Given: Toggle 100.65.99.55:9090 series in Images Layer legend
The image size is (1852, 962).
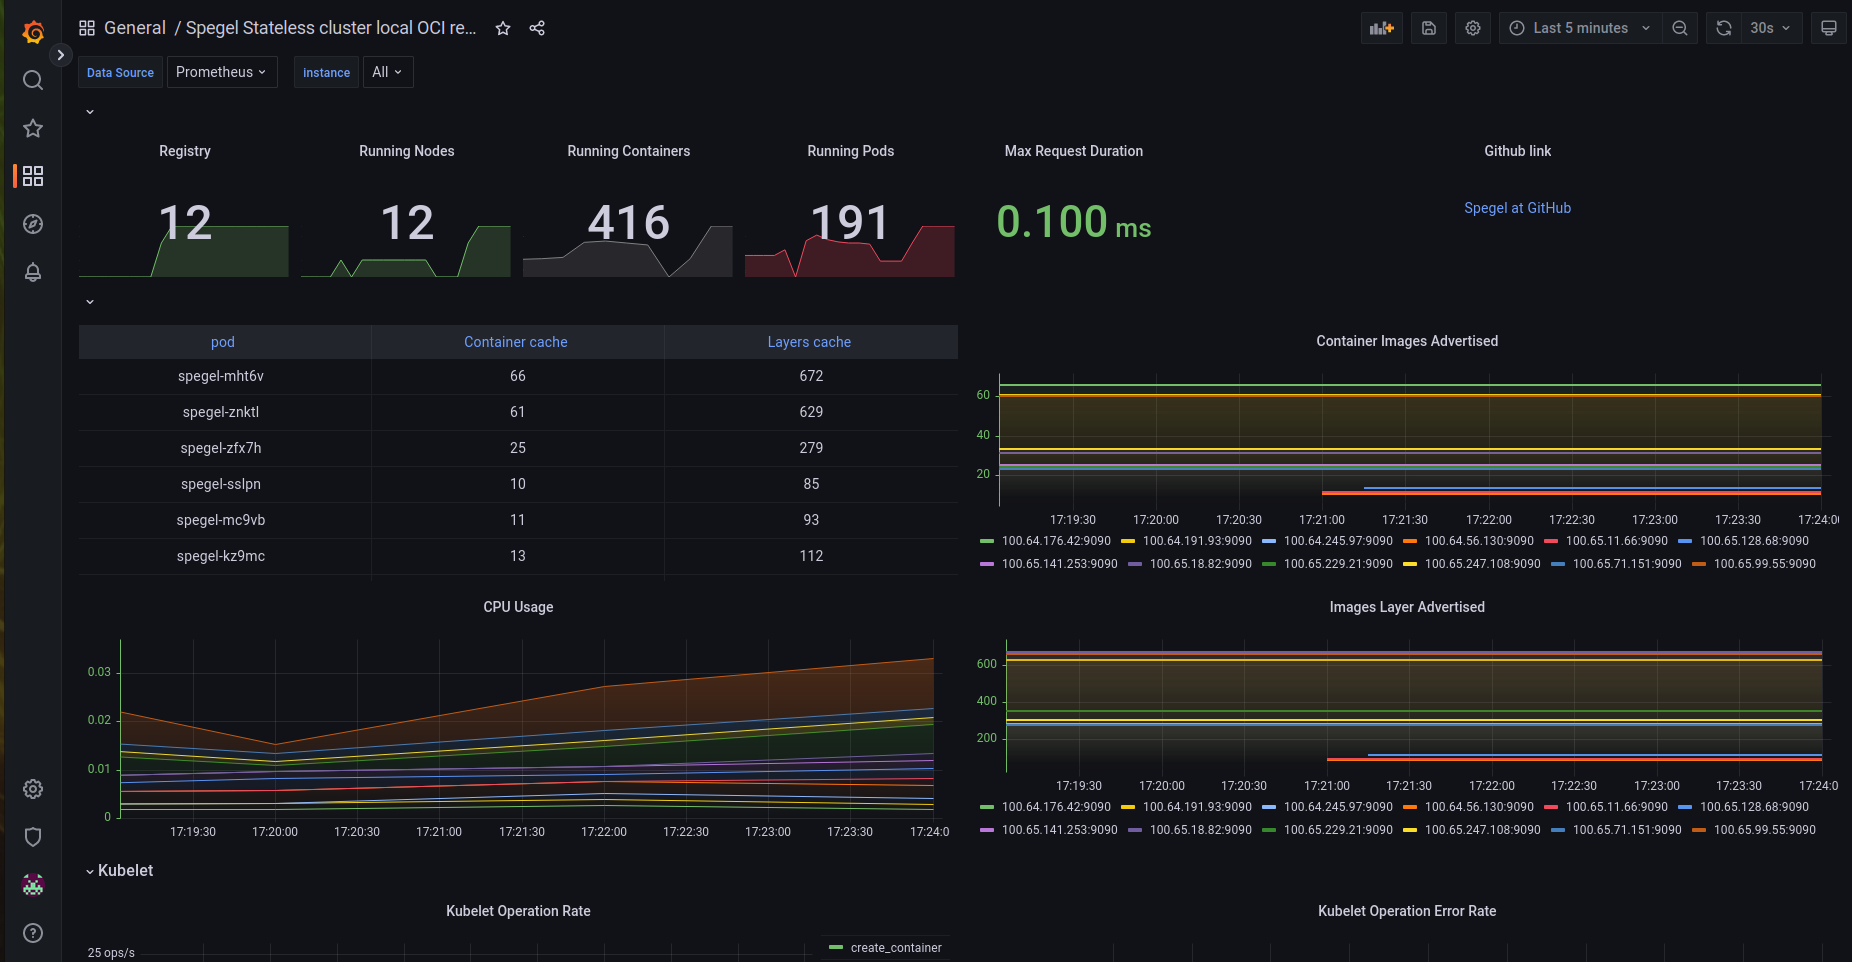Looking at the screenshot, I should point(1765,830).
